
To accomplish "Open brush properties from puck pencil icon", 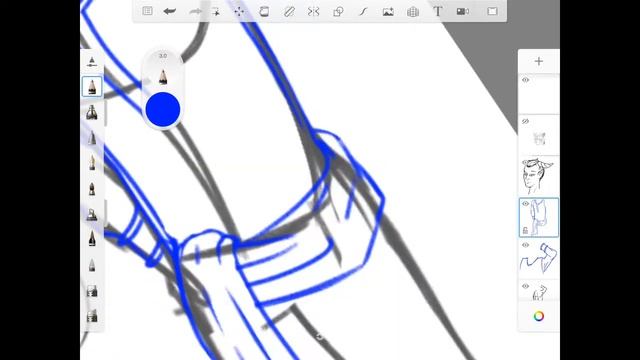I will [x=163, y=76].
